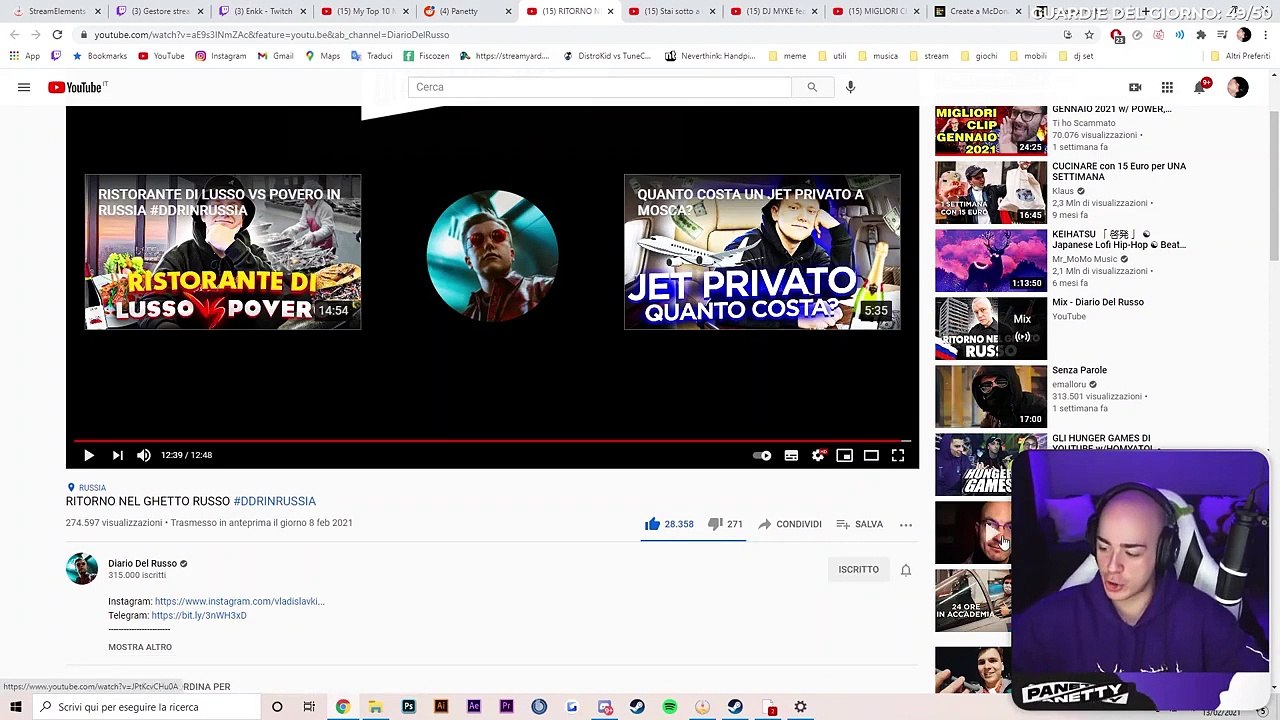The width and height of the screenshot is (1280, 720).
Task: Open the Gmail bookmark
Action: (x=275, y=56)
